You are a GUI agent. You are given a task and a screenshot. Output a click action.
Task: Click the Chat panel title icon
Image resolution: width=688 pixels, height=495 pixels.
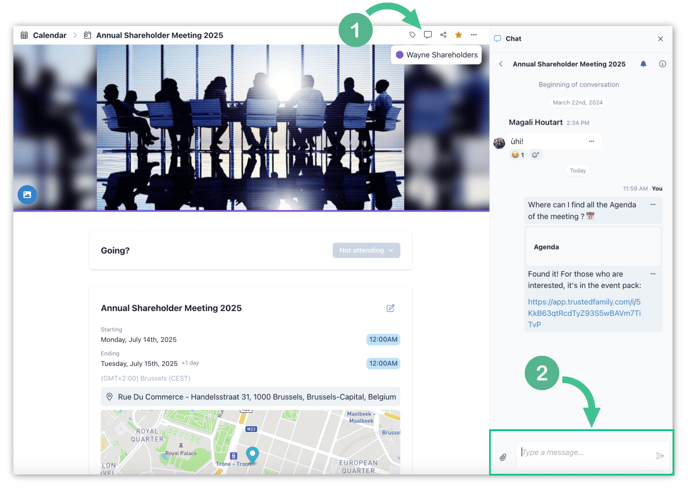pyautogui.click(x=498, y=39)
